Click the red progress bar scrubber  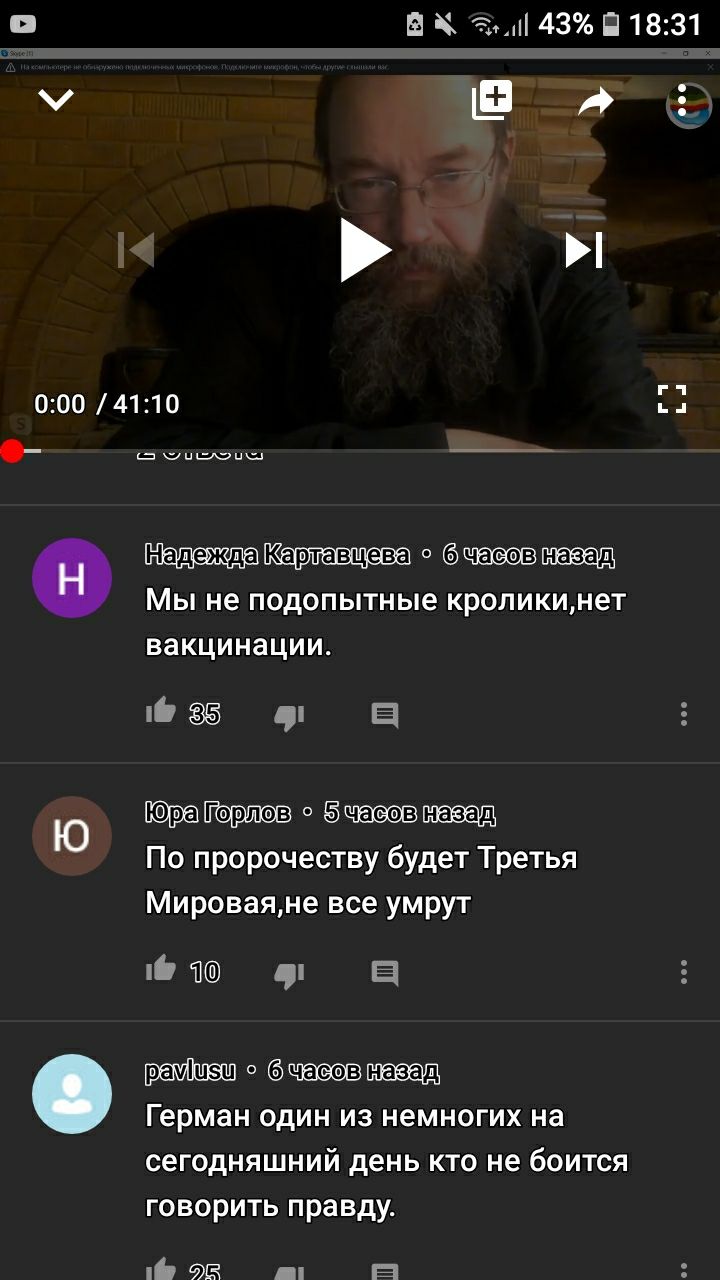pos(12,451)
